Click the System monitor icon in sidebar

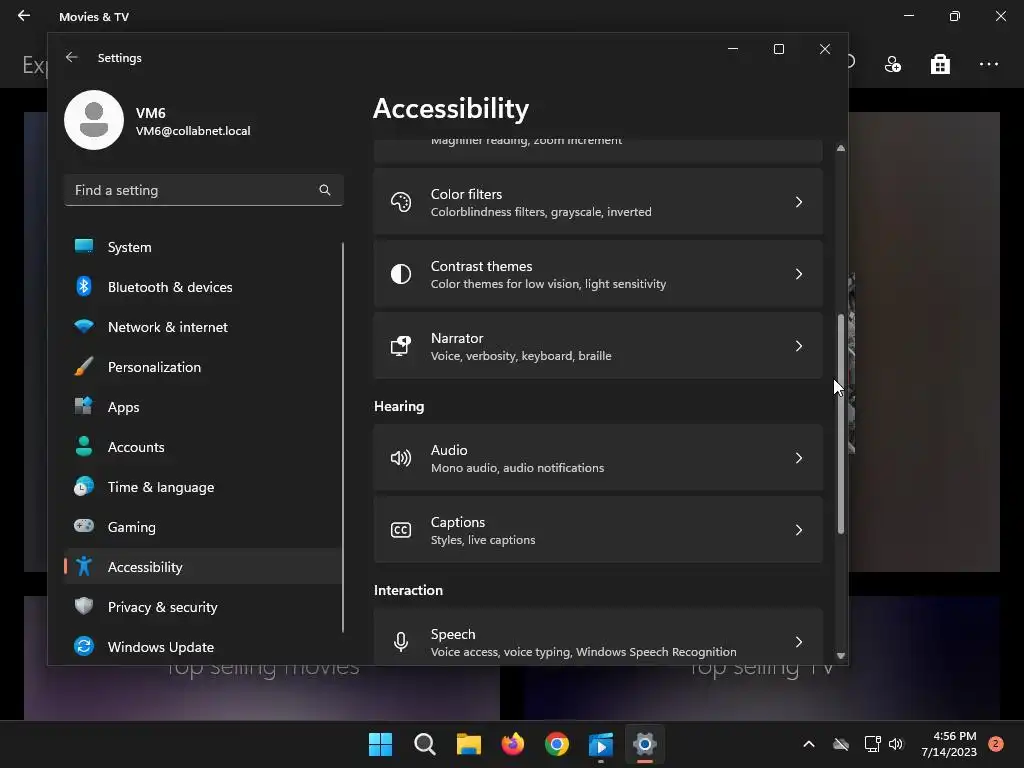84,246
